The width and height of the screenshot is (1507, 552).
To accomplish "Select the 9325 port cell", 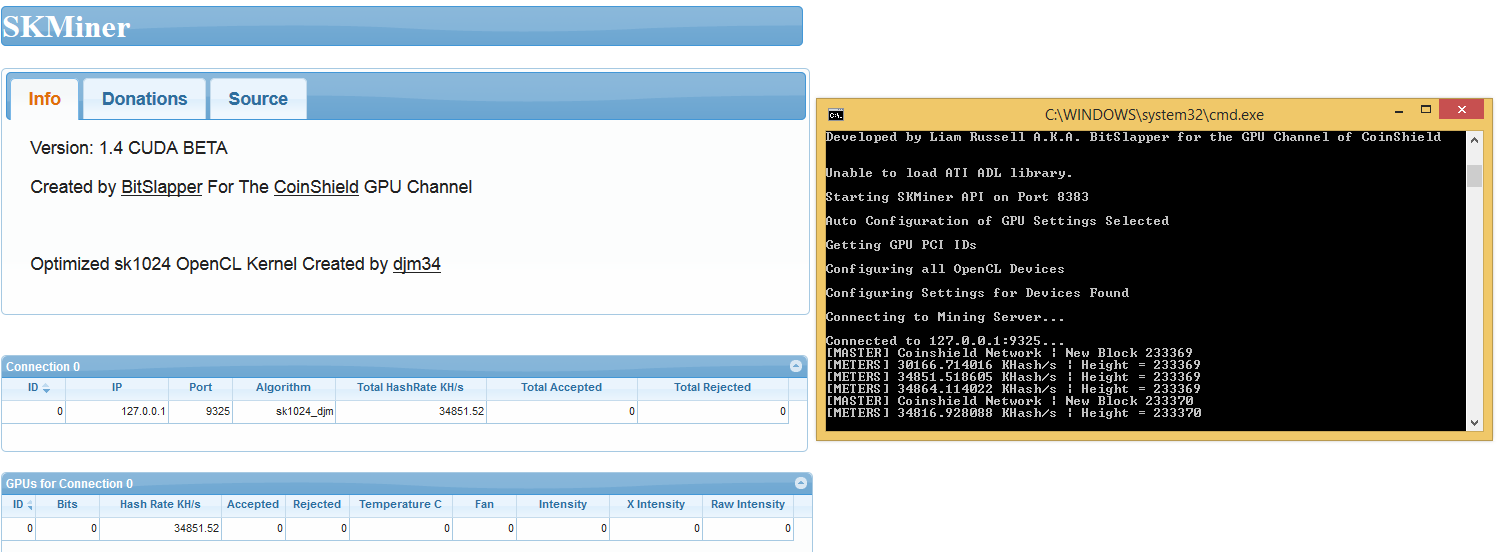I will click(x=201, y=411).
